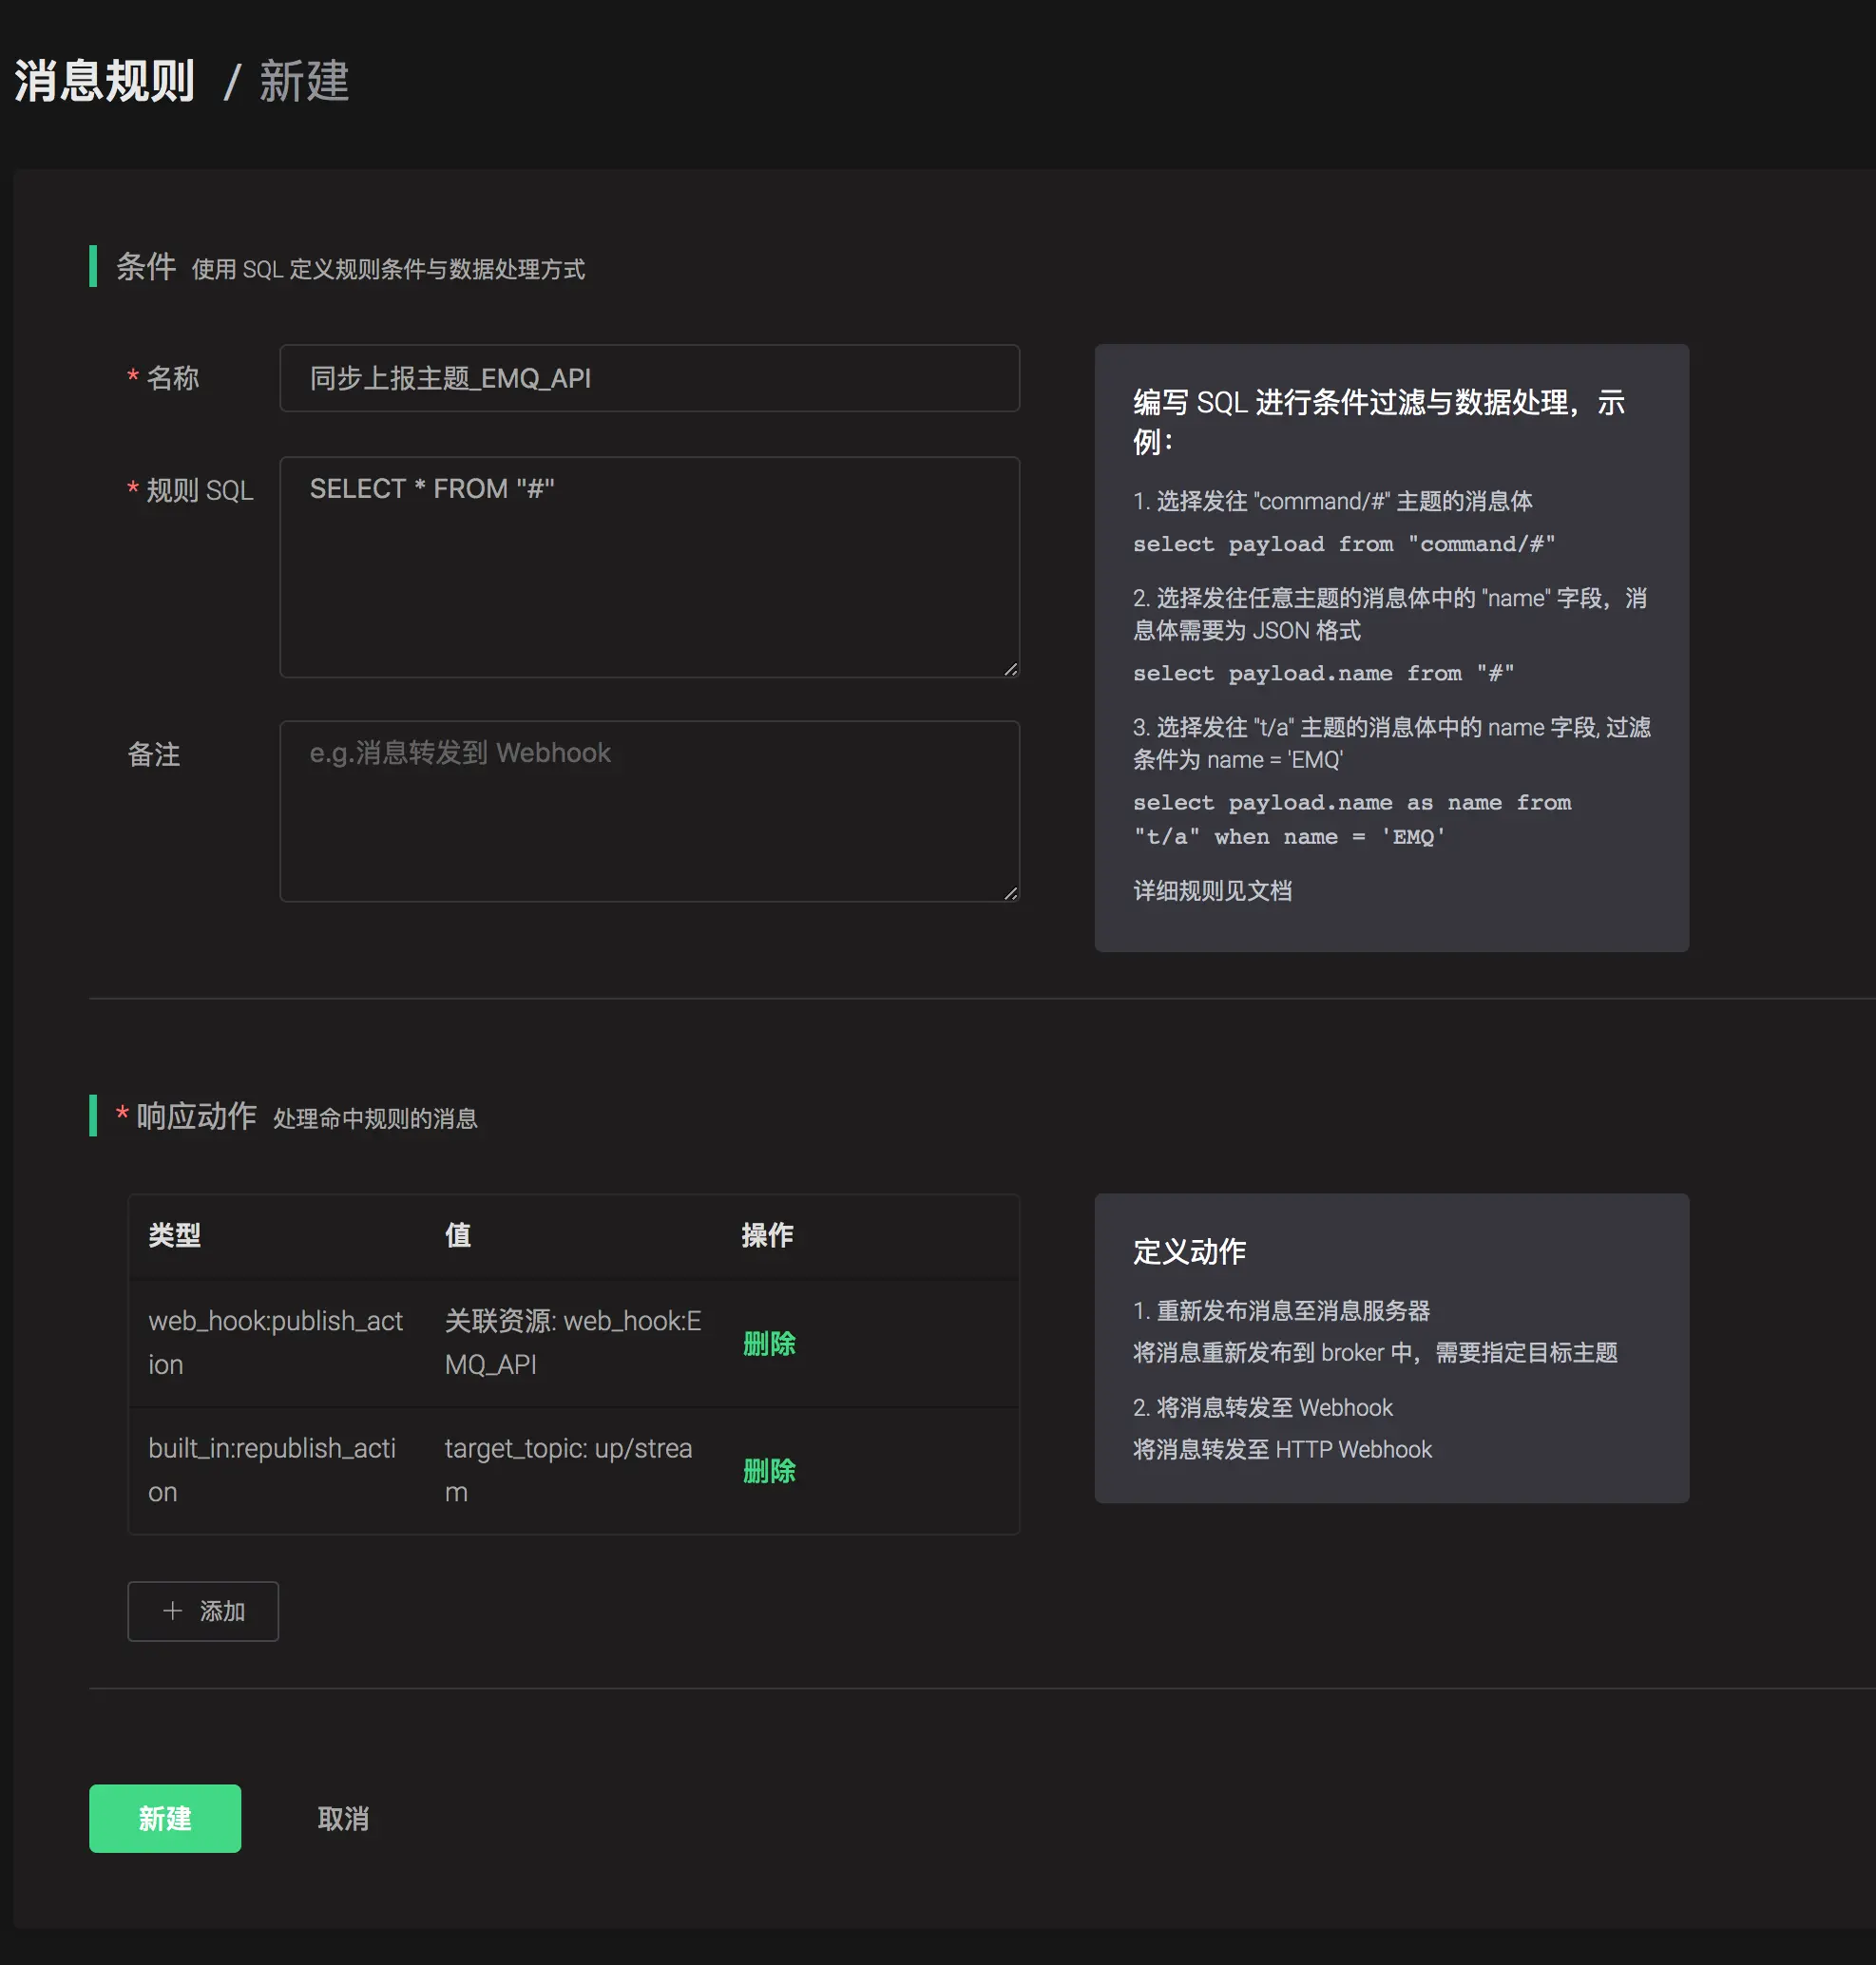Screen dimensions: 1876x1965
Task: Click the 值 column header
Action: [x=458, y=1235]
